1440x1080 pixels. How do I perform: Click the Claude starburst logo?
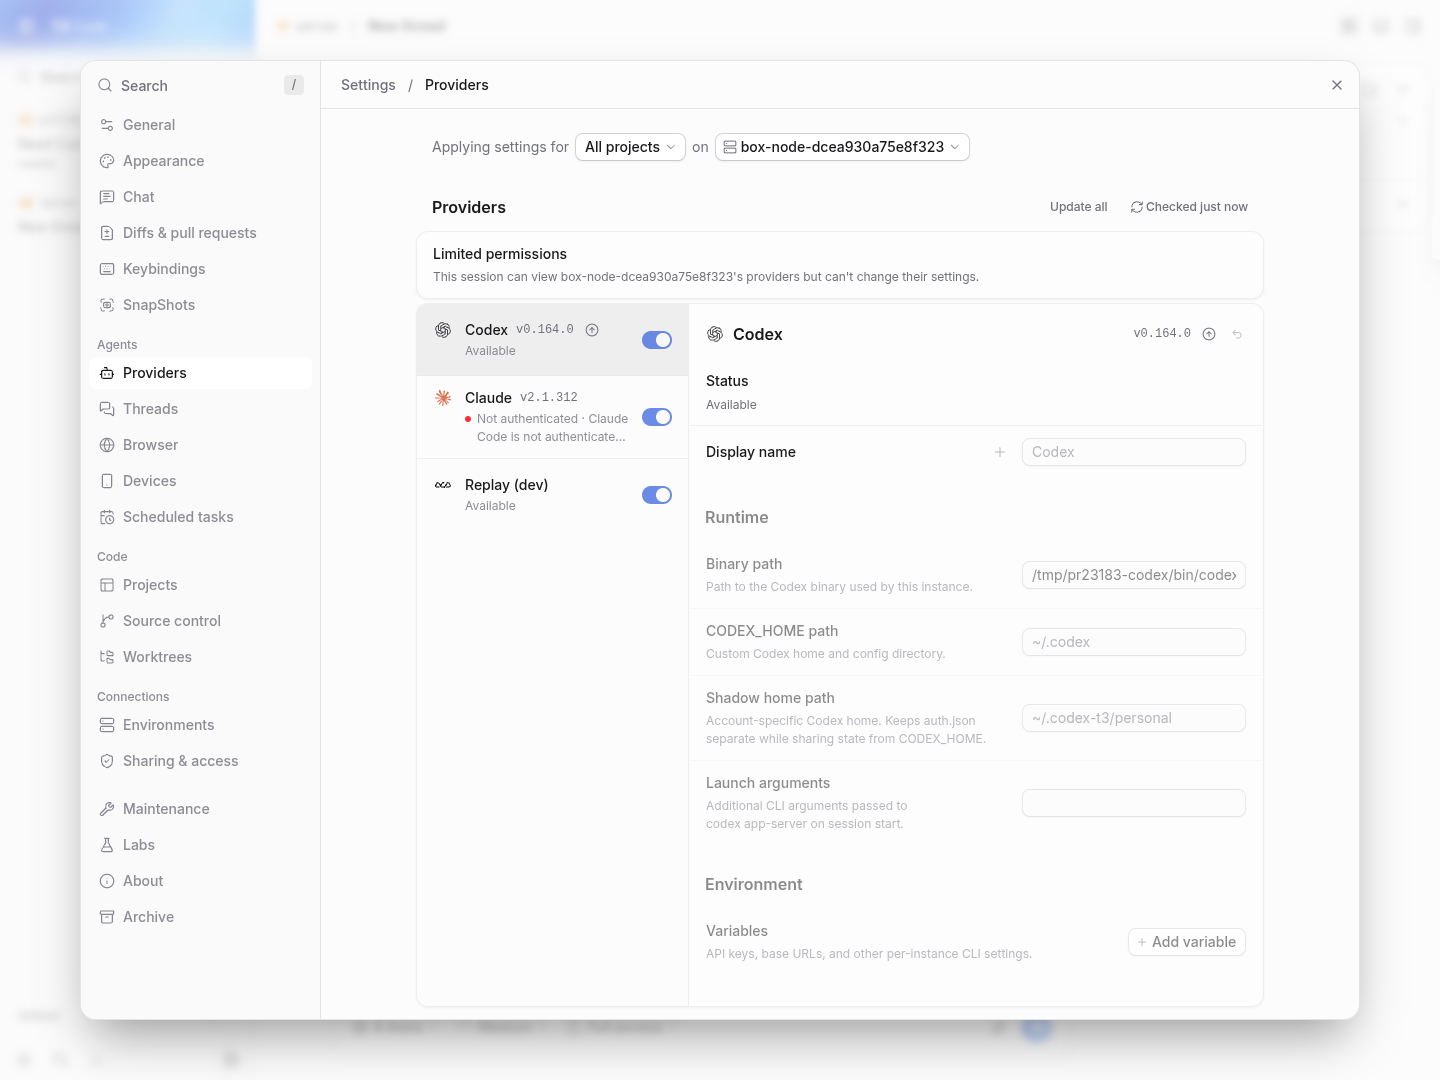point(443,398)
